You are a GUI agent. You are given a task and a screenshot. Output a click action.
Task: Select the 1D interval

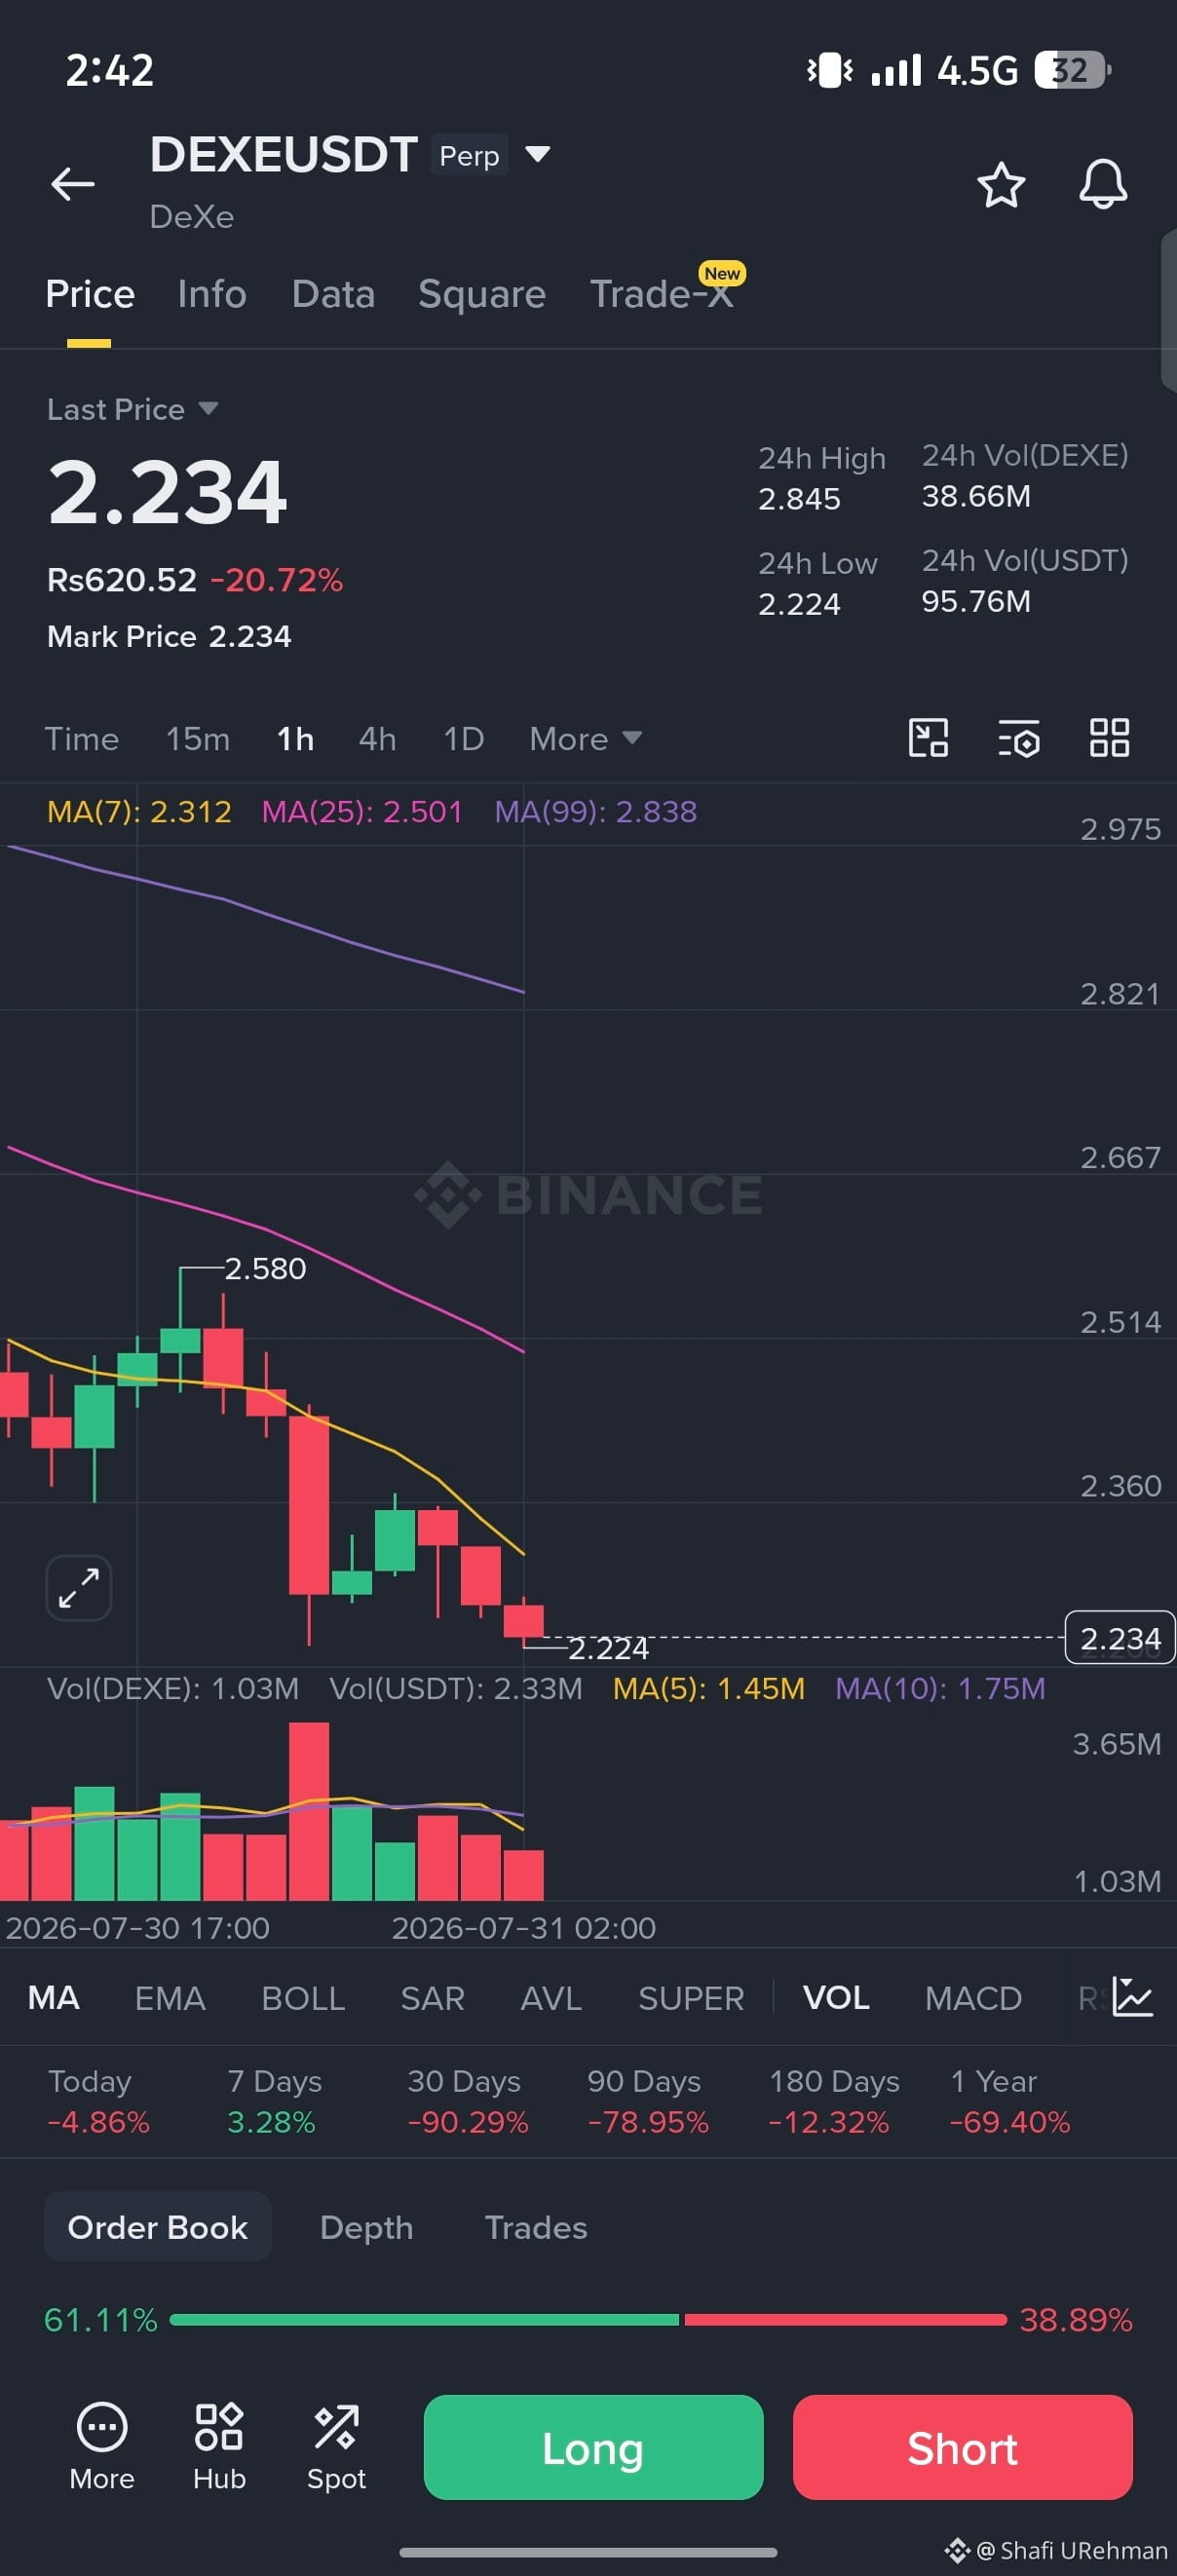464,738
